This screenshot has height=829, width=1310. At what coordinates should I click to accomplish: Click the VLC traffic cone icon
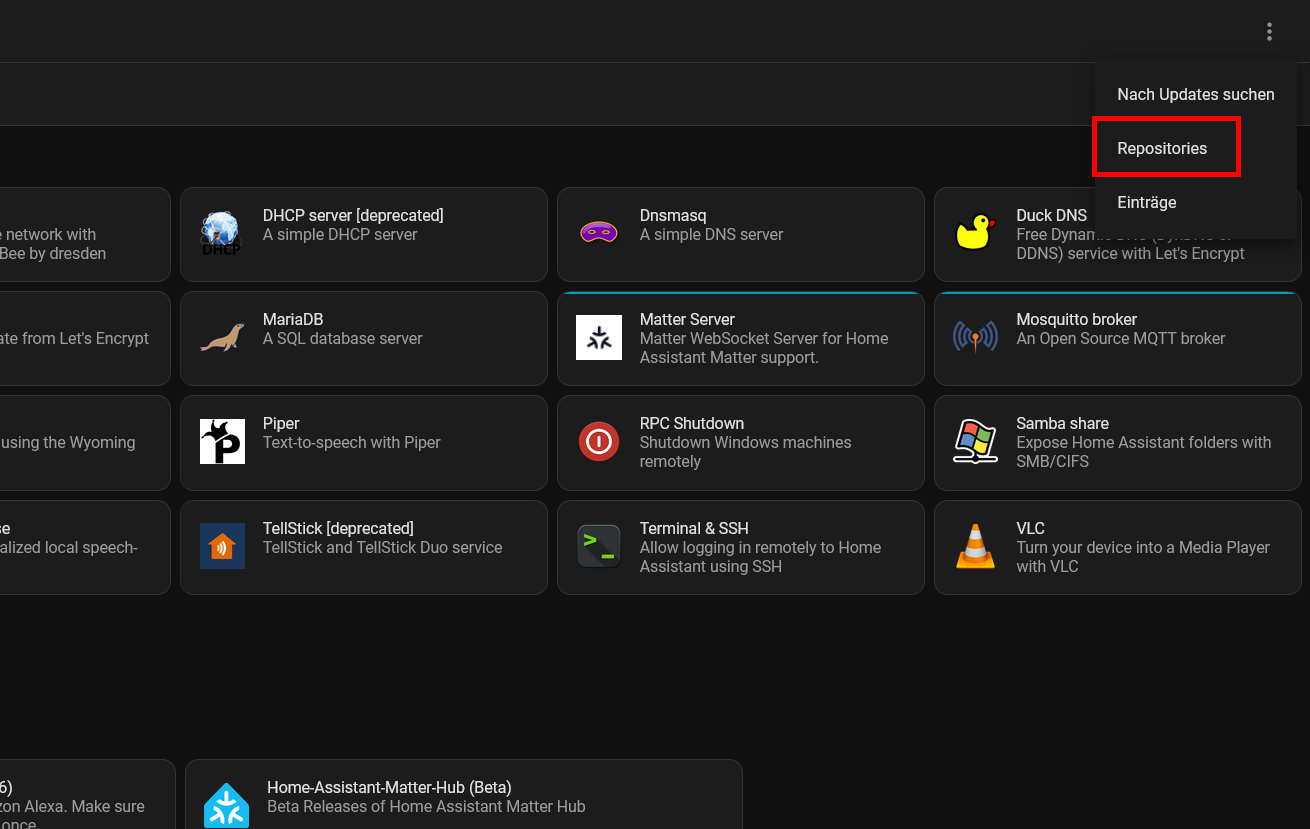point(975,546)
